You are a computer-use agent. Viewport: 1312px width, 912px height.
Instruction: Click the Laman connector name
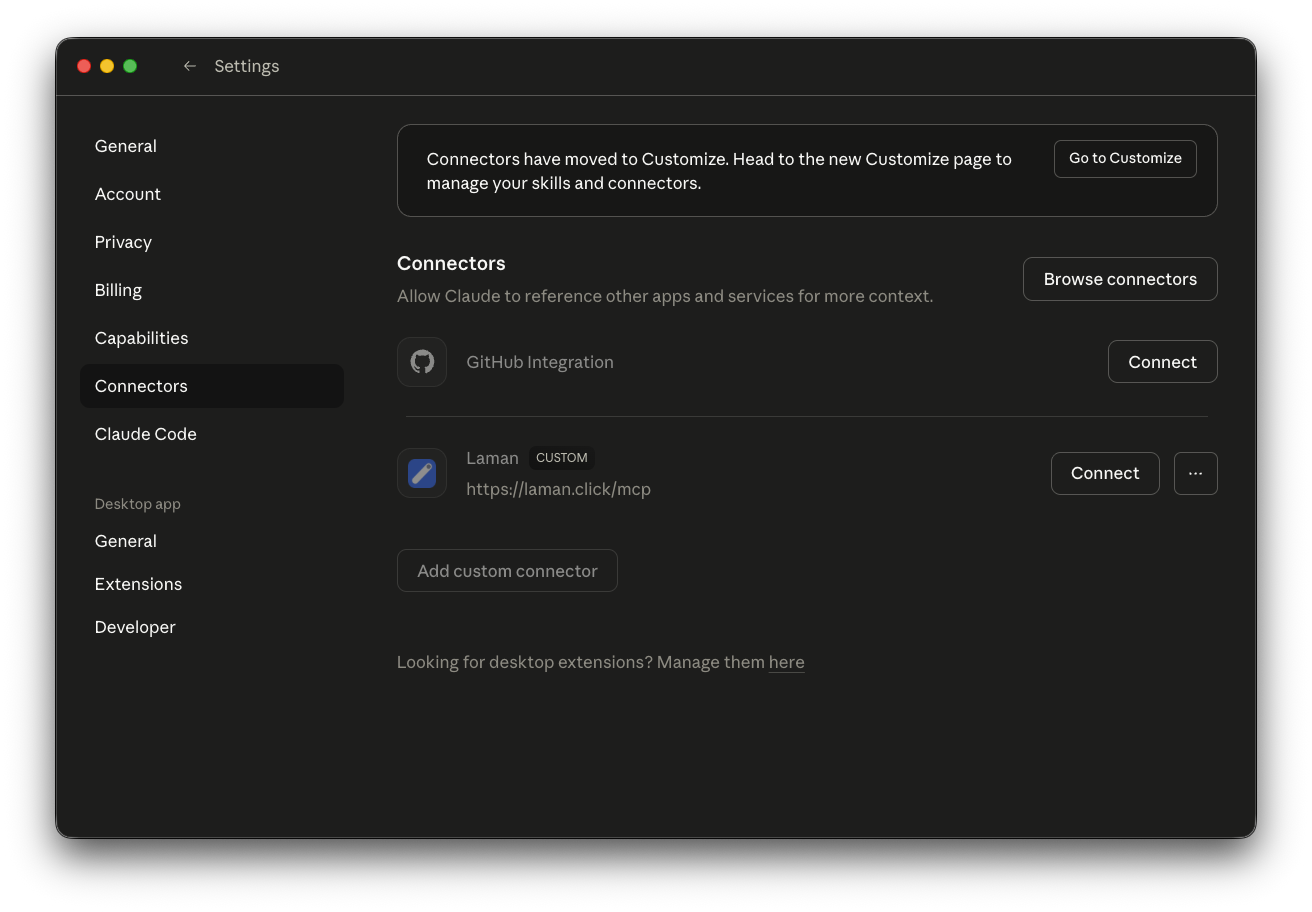492,458
